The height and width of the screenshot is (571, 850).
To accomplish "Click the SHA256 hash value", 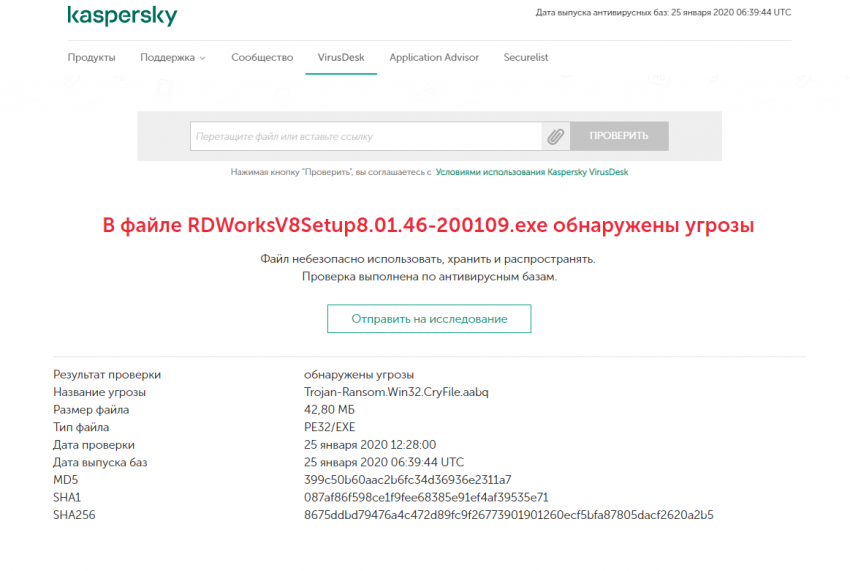I will click(x=508, y=515).
